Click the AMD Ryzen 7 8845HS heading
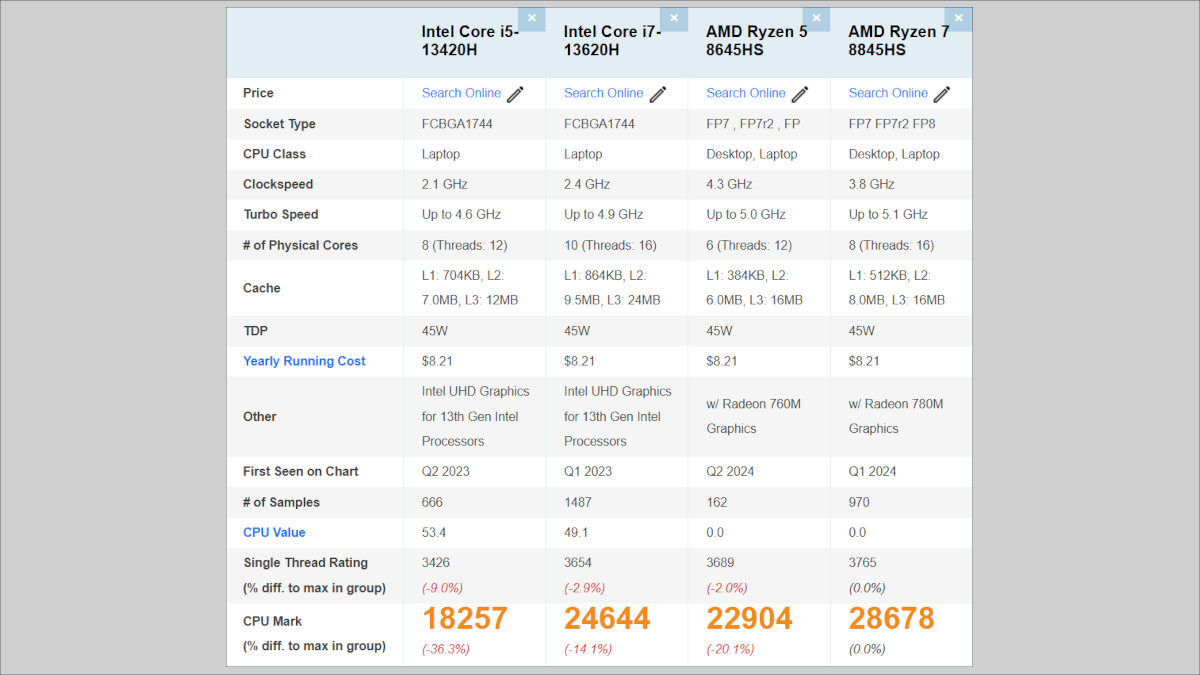 coord(898,40)
